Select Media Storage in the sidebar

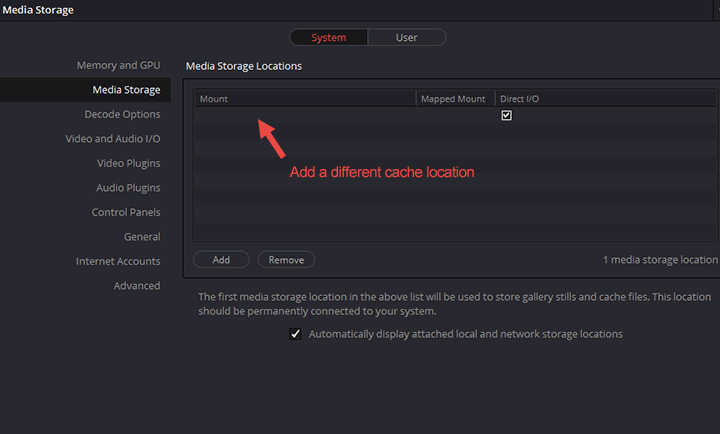(x=126, y=90)
